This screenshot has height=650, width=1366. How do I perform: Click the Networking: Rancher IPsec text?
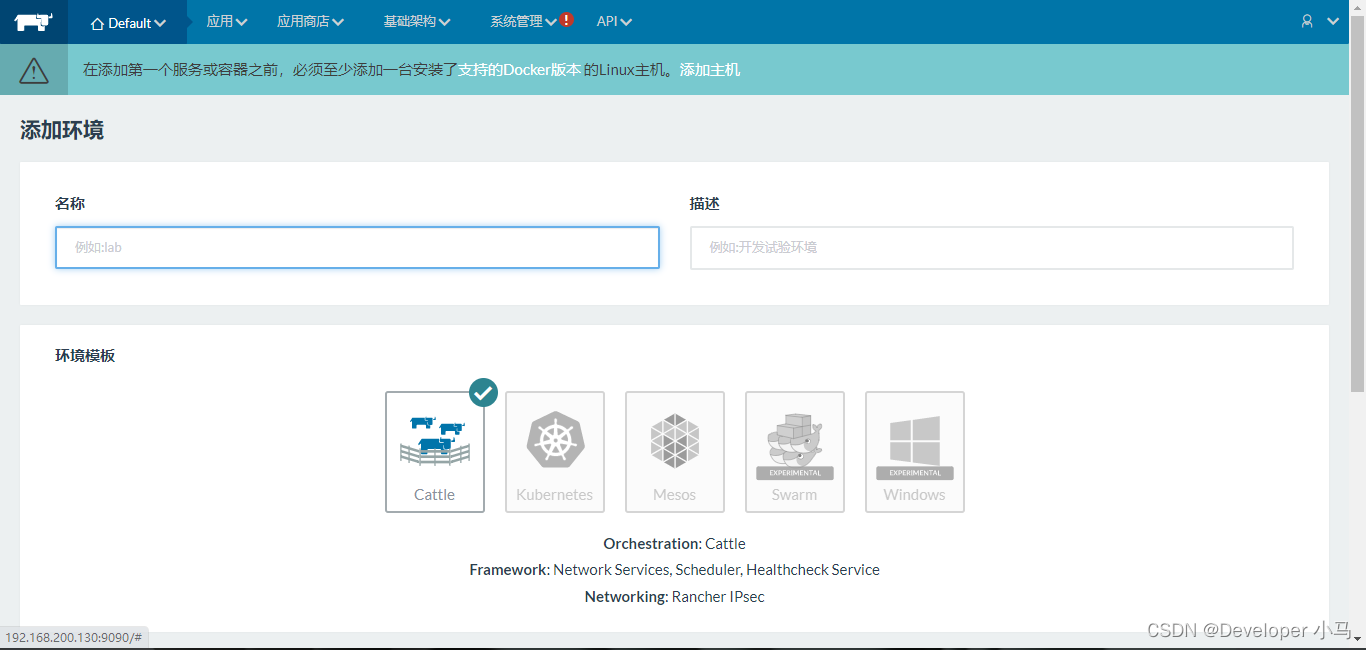[675, 597]
